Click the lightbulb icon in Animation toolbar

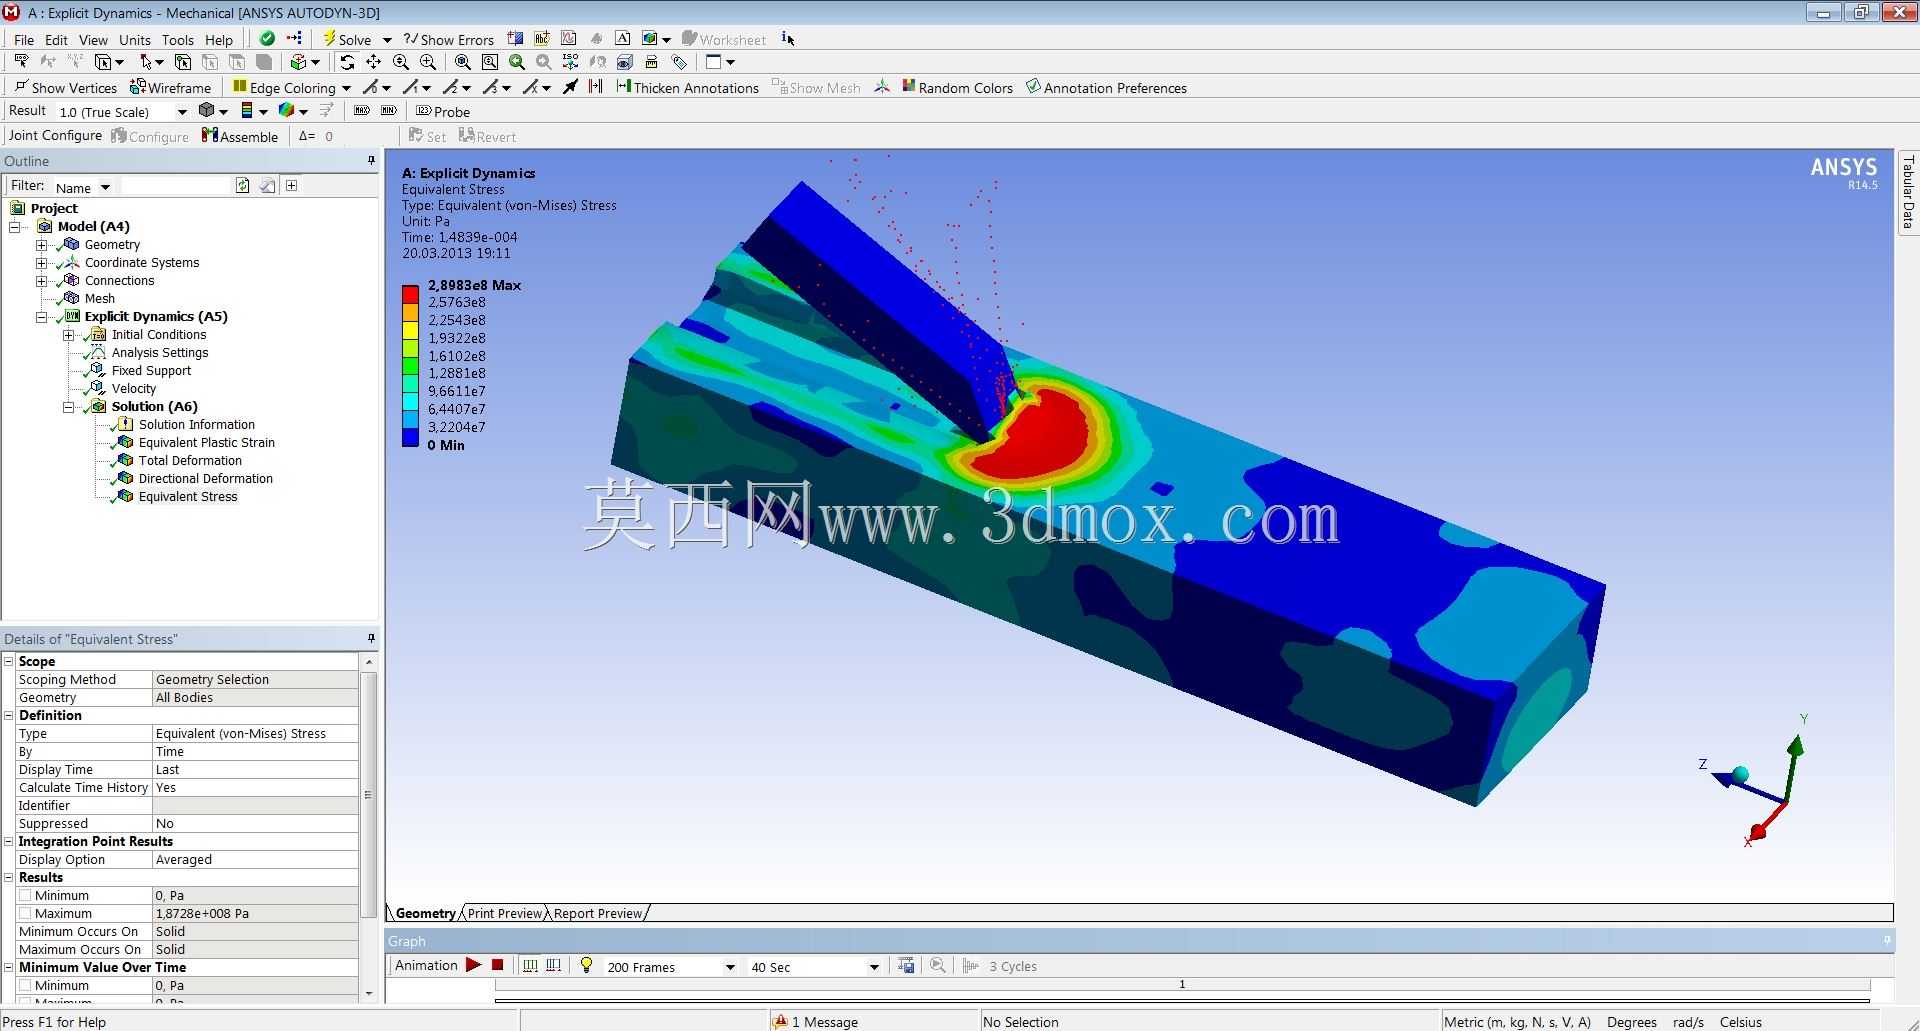point(586,965)
